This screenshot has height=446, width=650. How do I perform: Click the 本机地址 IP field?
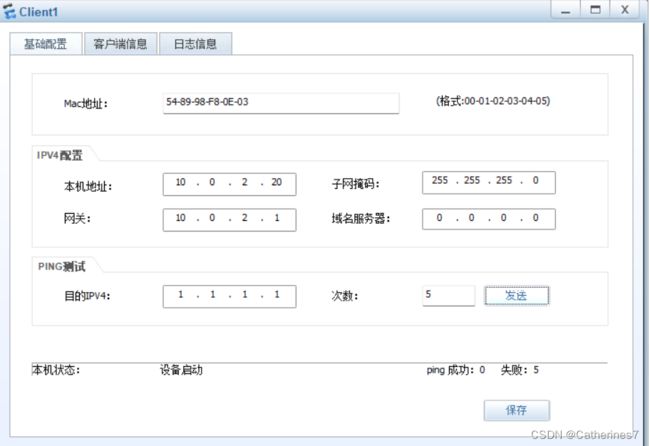click(x=229, y=184)
